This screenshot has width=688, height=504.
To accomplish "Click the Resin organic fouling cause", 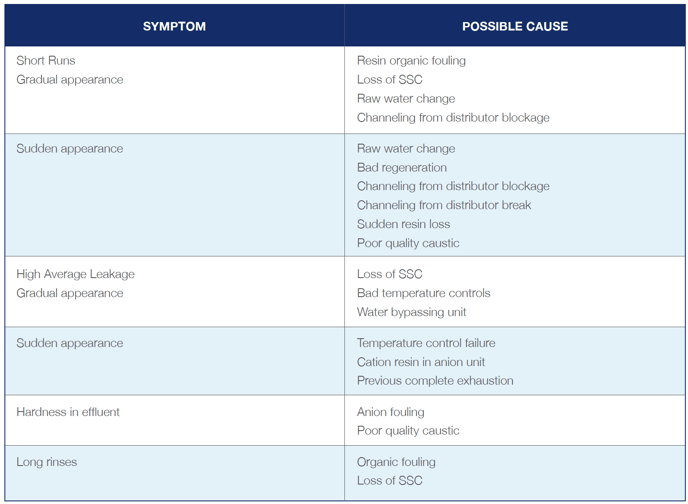I will (411, 61).
